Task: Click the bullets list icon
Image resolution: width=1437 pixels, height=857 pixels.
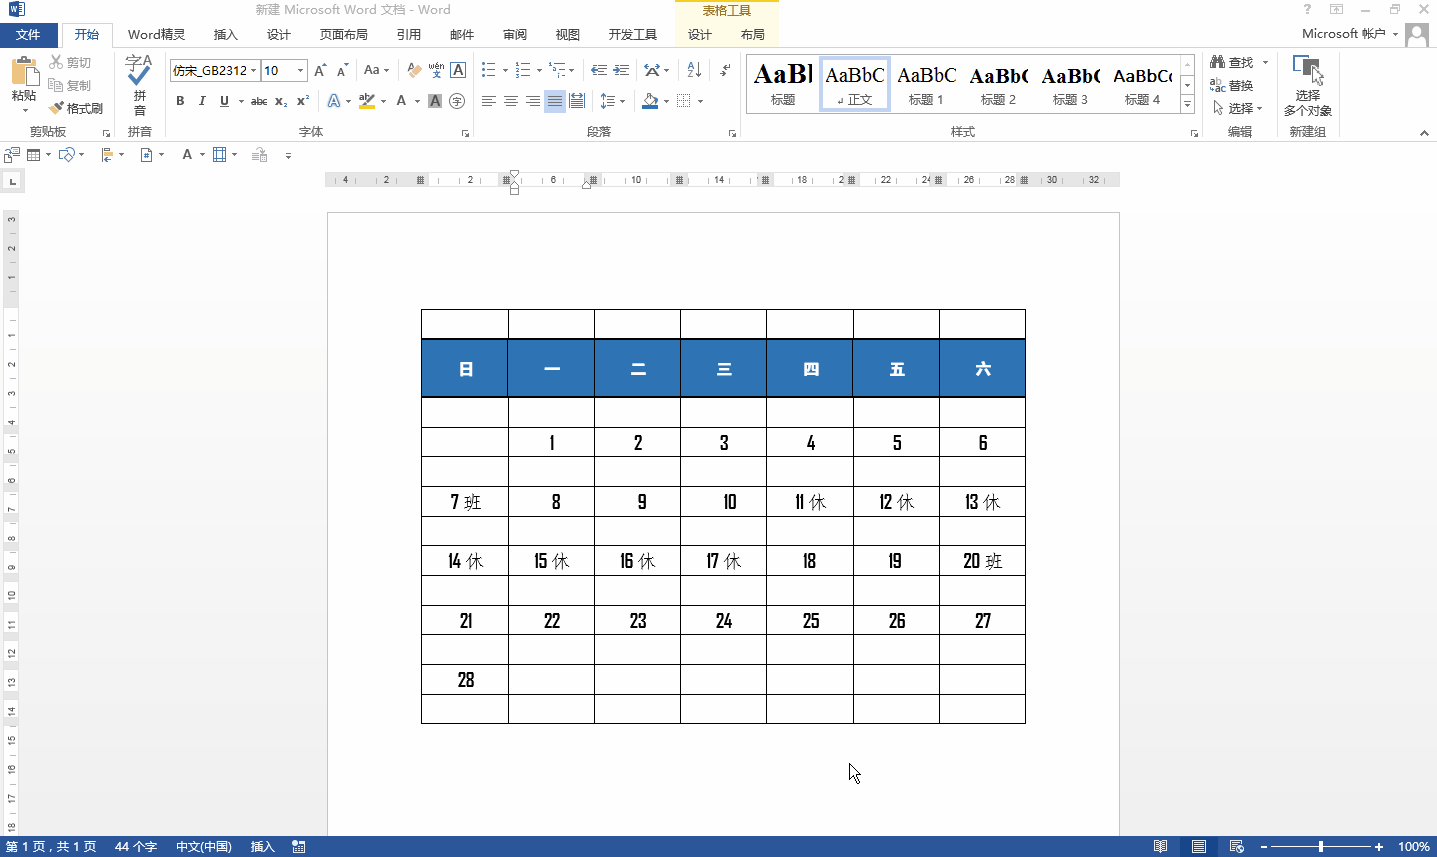Action: [488, 70]
